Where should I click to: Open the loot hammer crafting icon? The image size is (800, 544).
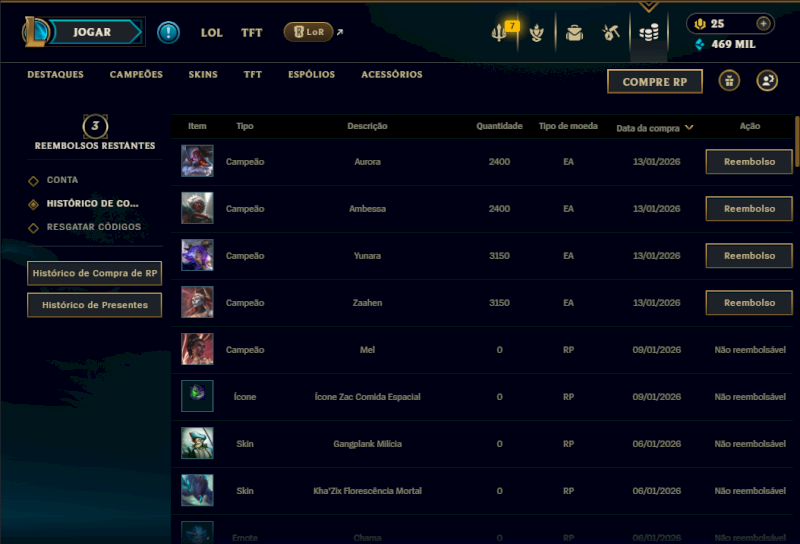[x=611, y=33]
